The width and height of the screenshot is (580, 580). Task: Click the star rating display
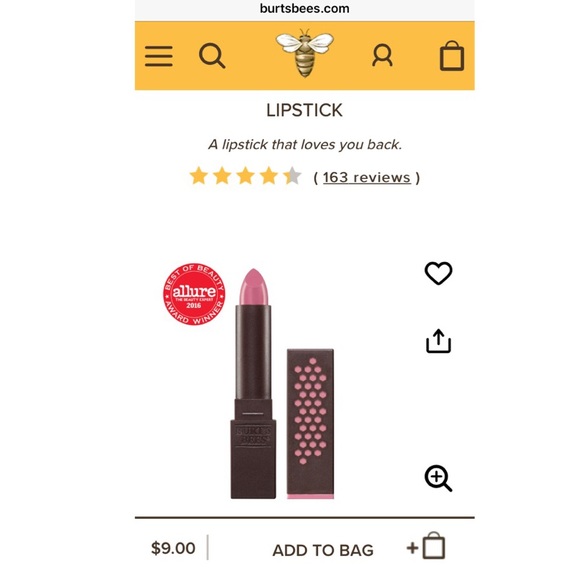pos(246,175)
